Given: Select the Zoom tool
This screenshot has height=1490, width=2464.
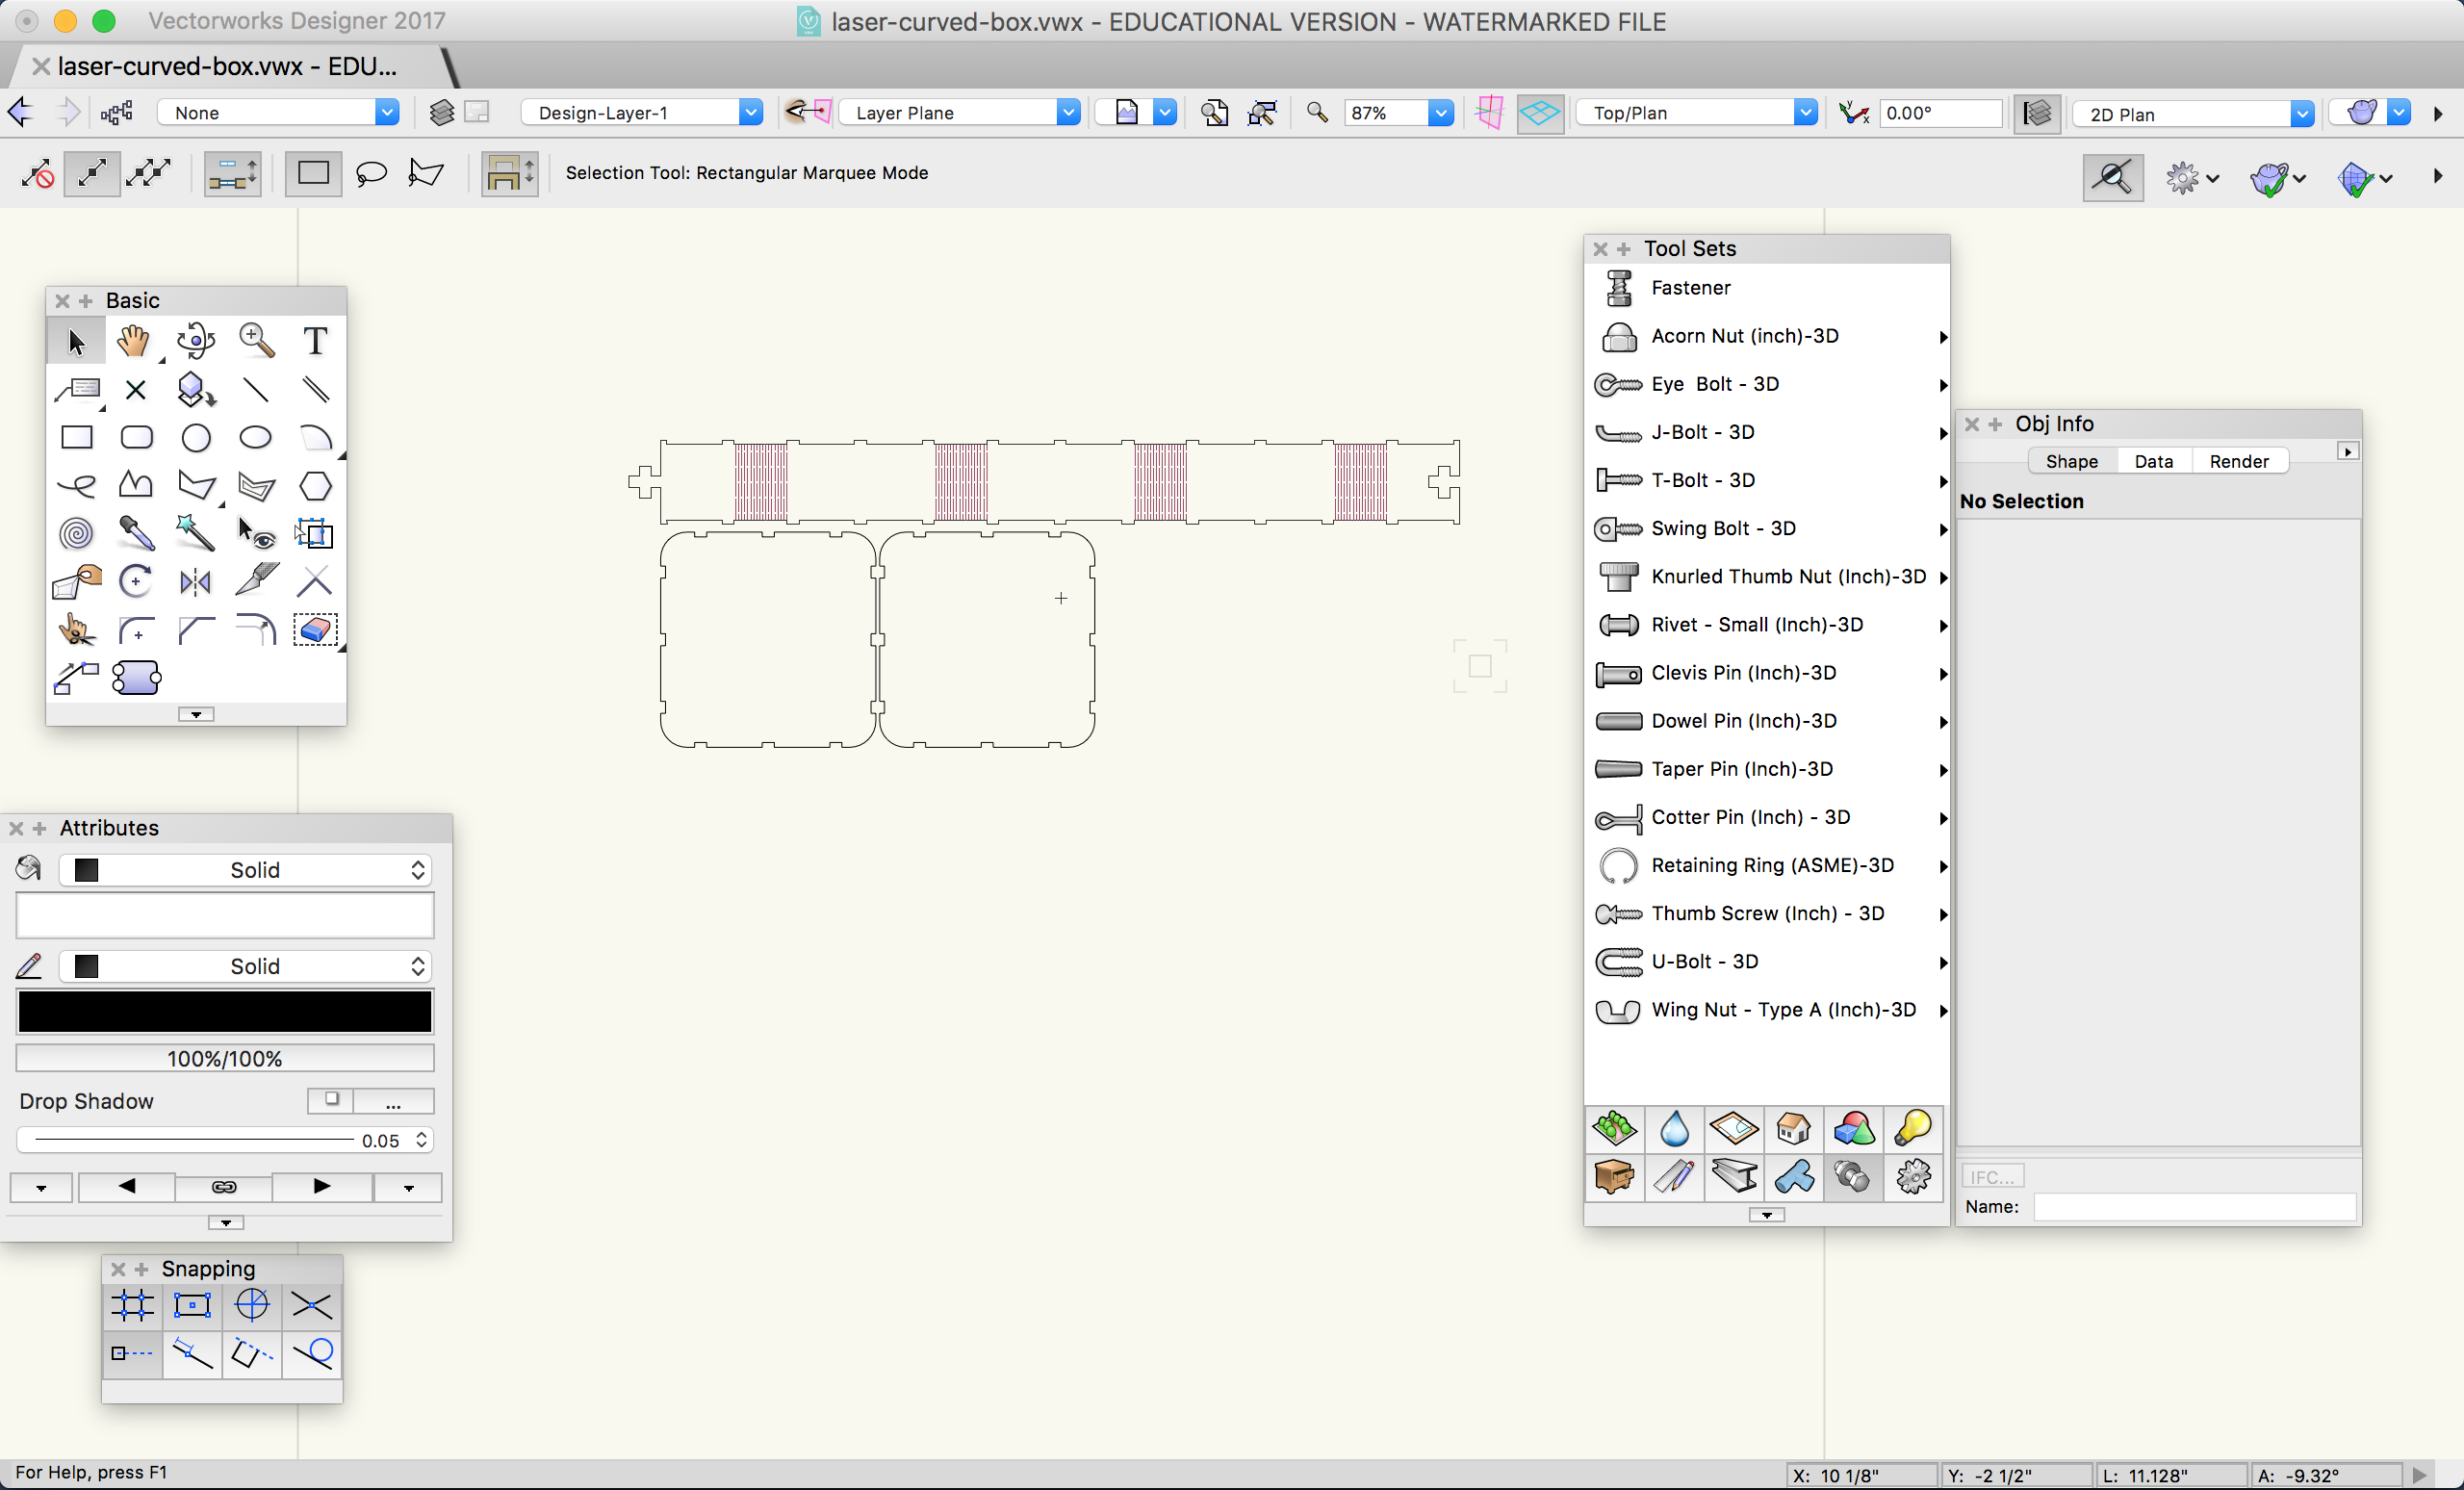Looking at the screenshot, I should [253, 342].
